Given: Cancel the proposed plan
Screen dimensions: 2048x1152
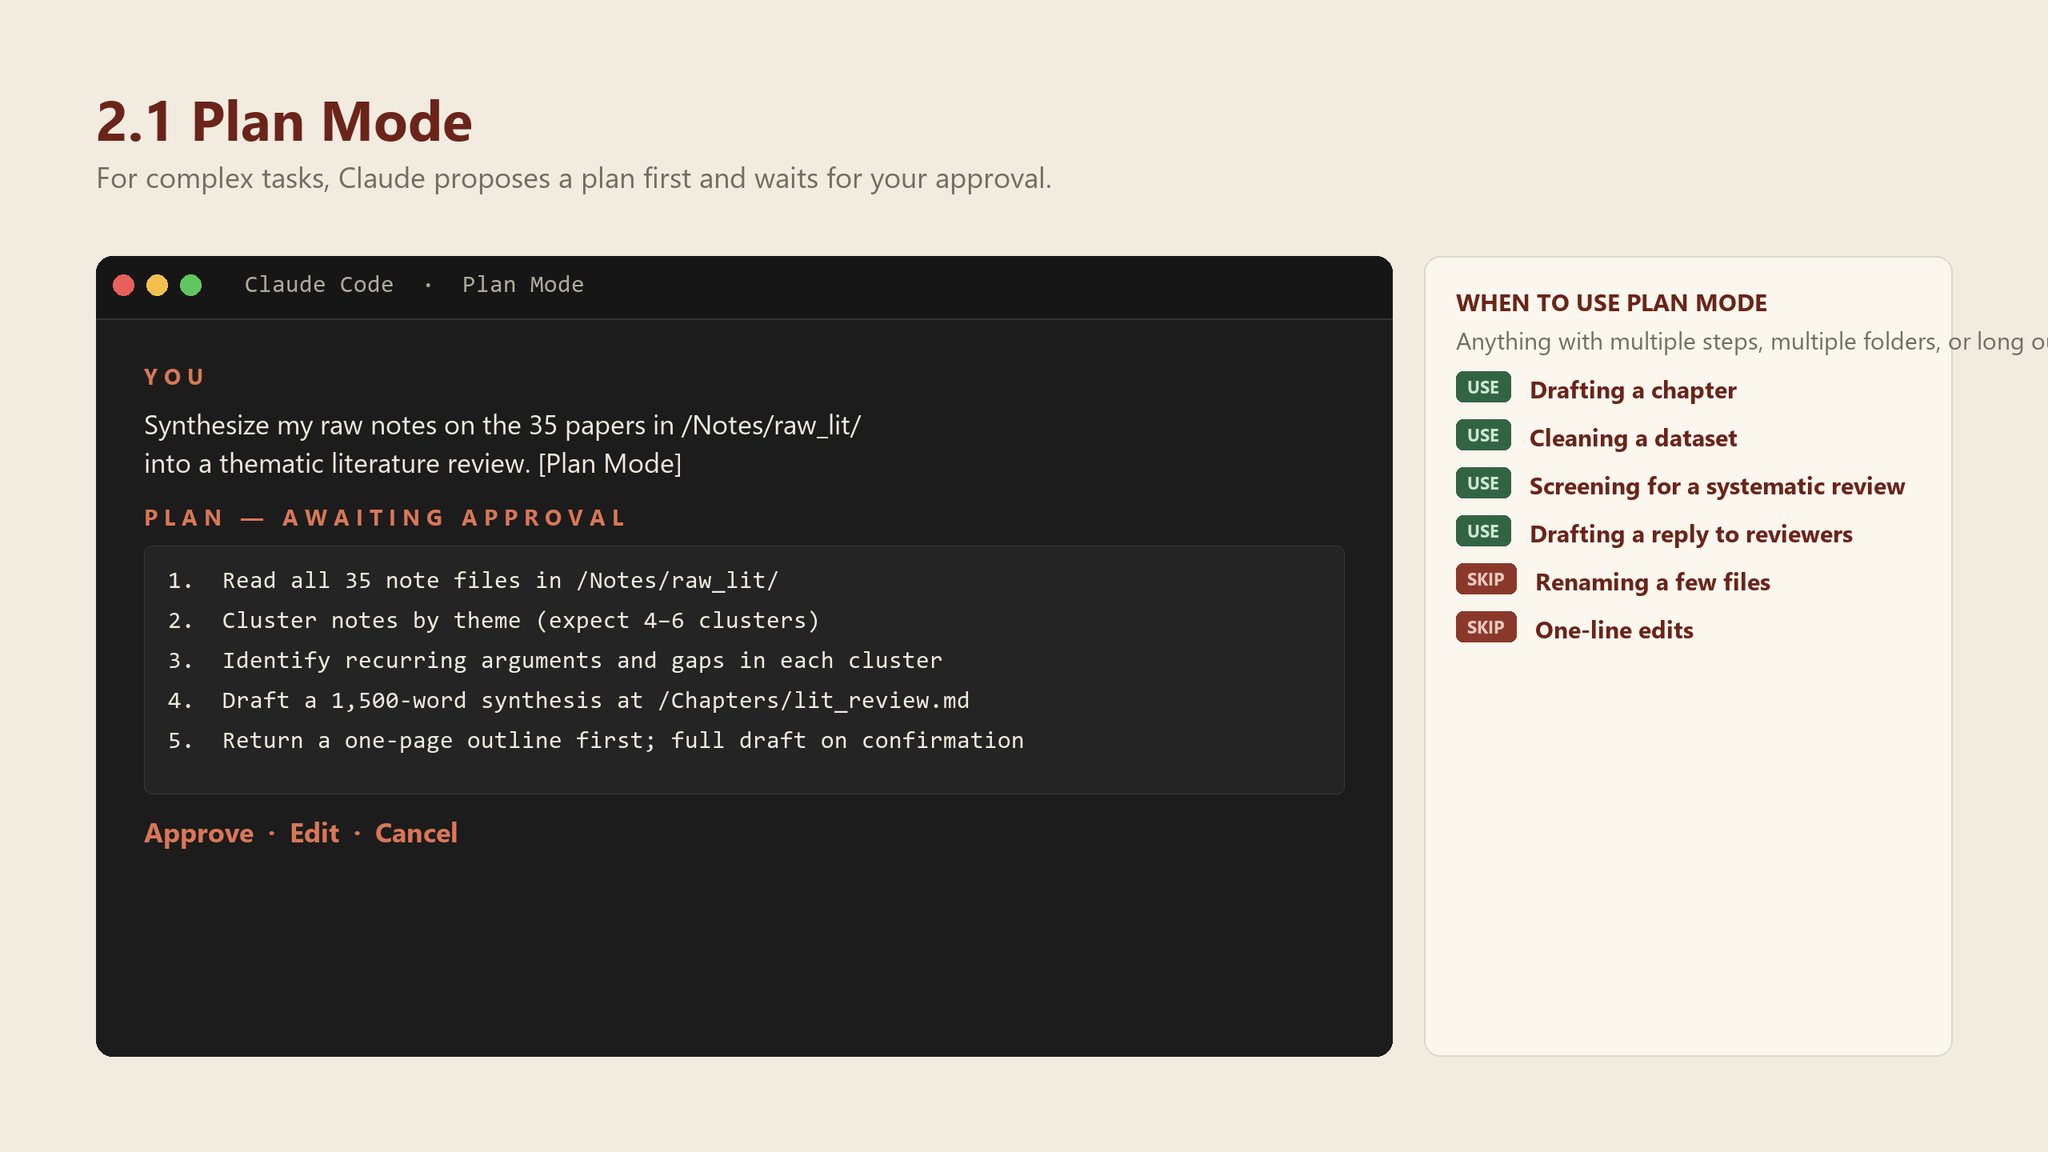Looking at the screenshot, I should 416,833.
